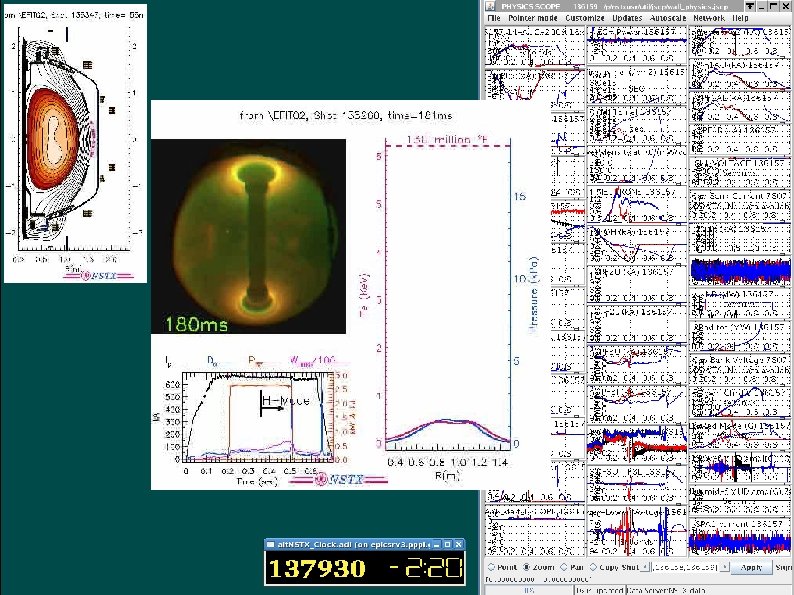Screen dimensions: 794x595
Task: Step to previous shot with left arrow
Action: click(x=645, y=567)
